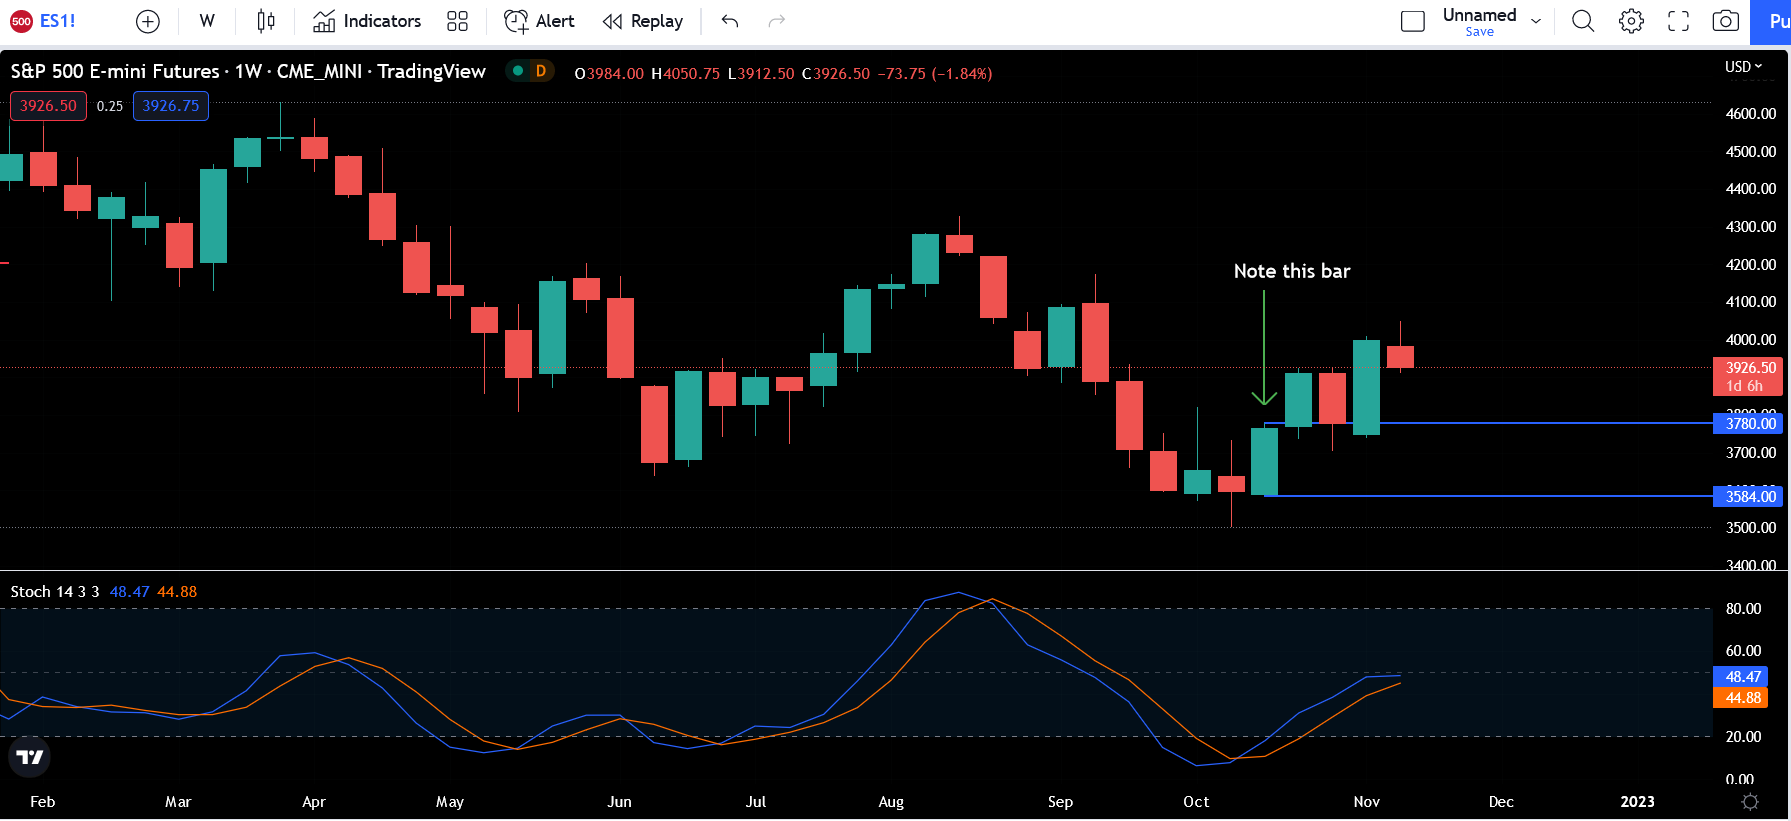Viewport: 1791px width, 821px height.
Task: Create an Alert from the toolbar
Action: pos(539,21)
